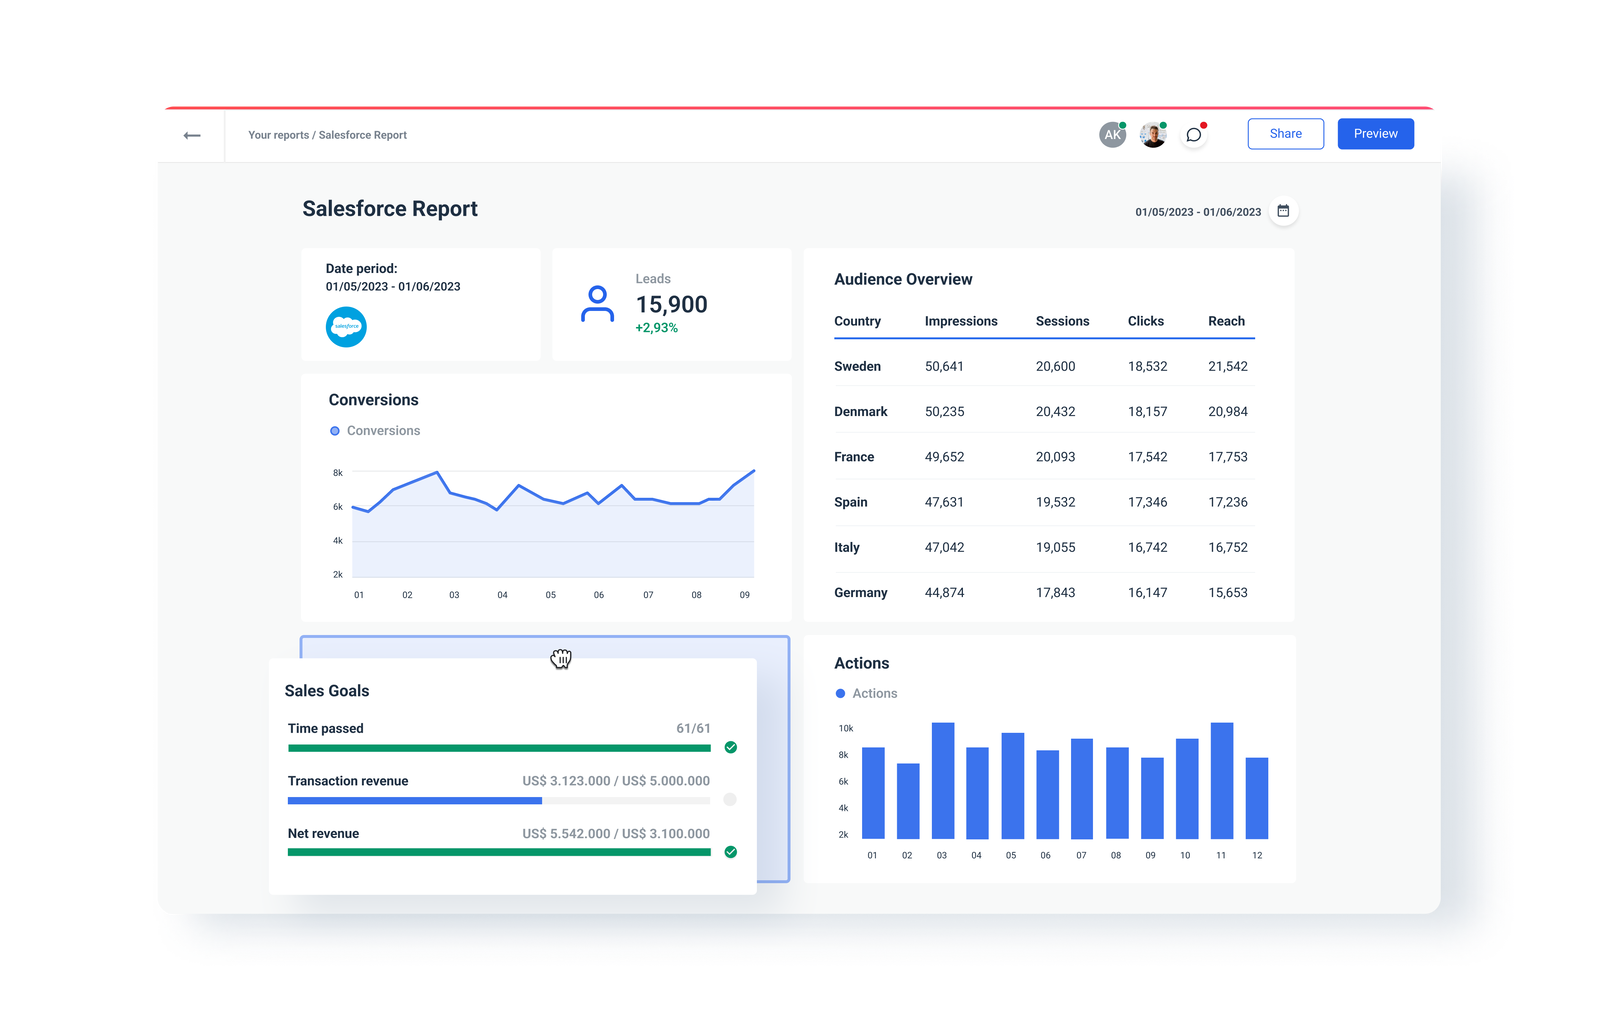Click the person icon on the Leads card
The image size is (1600, 1035).
point(597,304)
